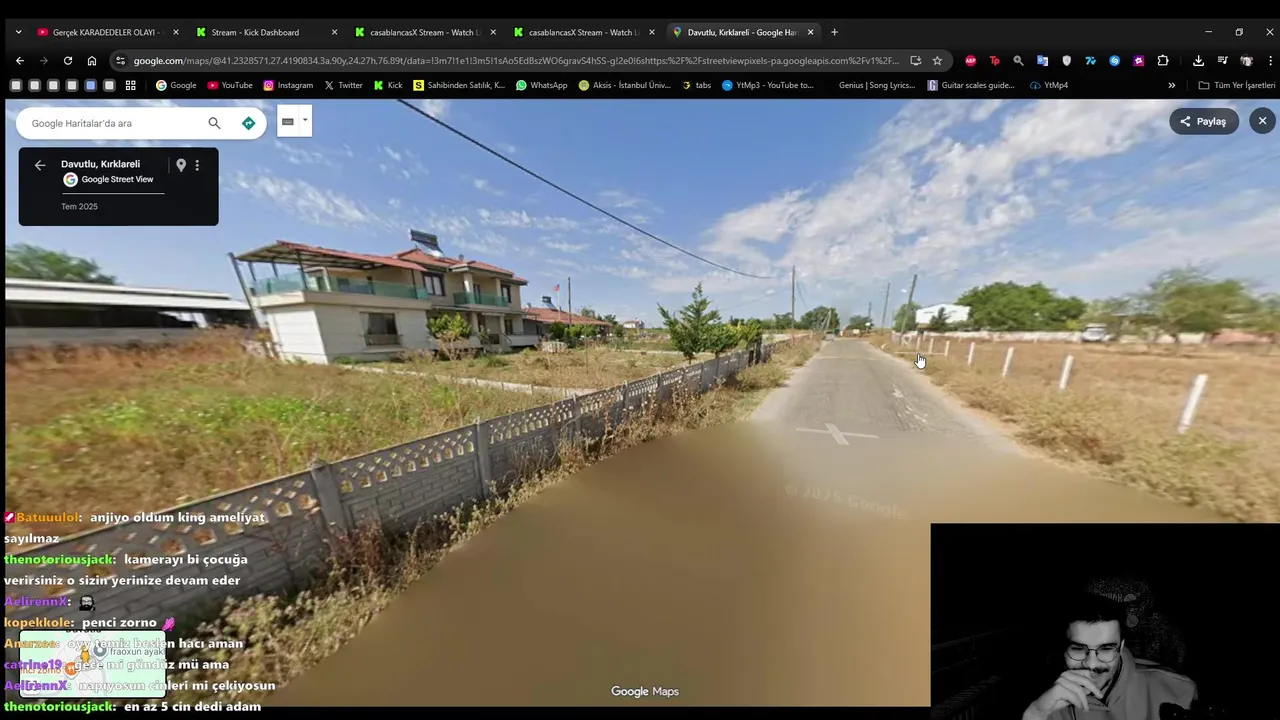This screenshot has height=720, width=1280.
Task: Close the Davutlu, Kırklareli tab
Action: (810, 32)
